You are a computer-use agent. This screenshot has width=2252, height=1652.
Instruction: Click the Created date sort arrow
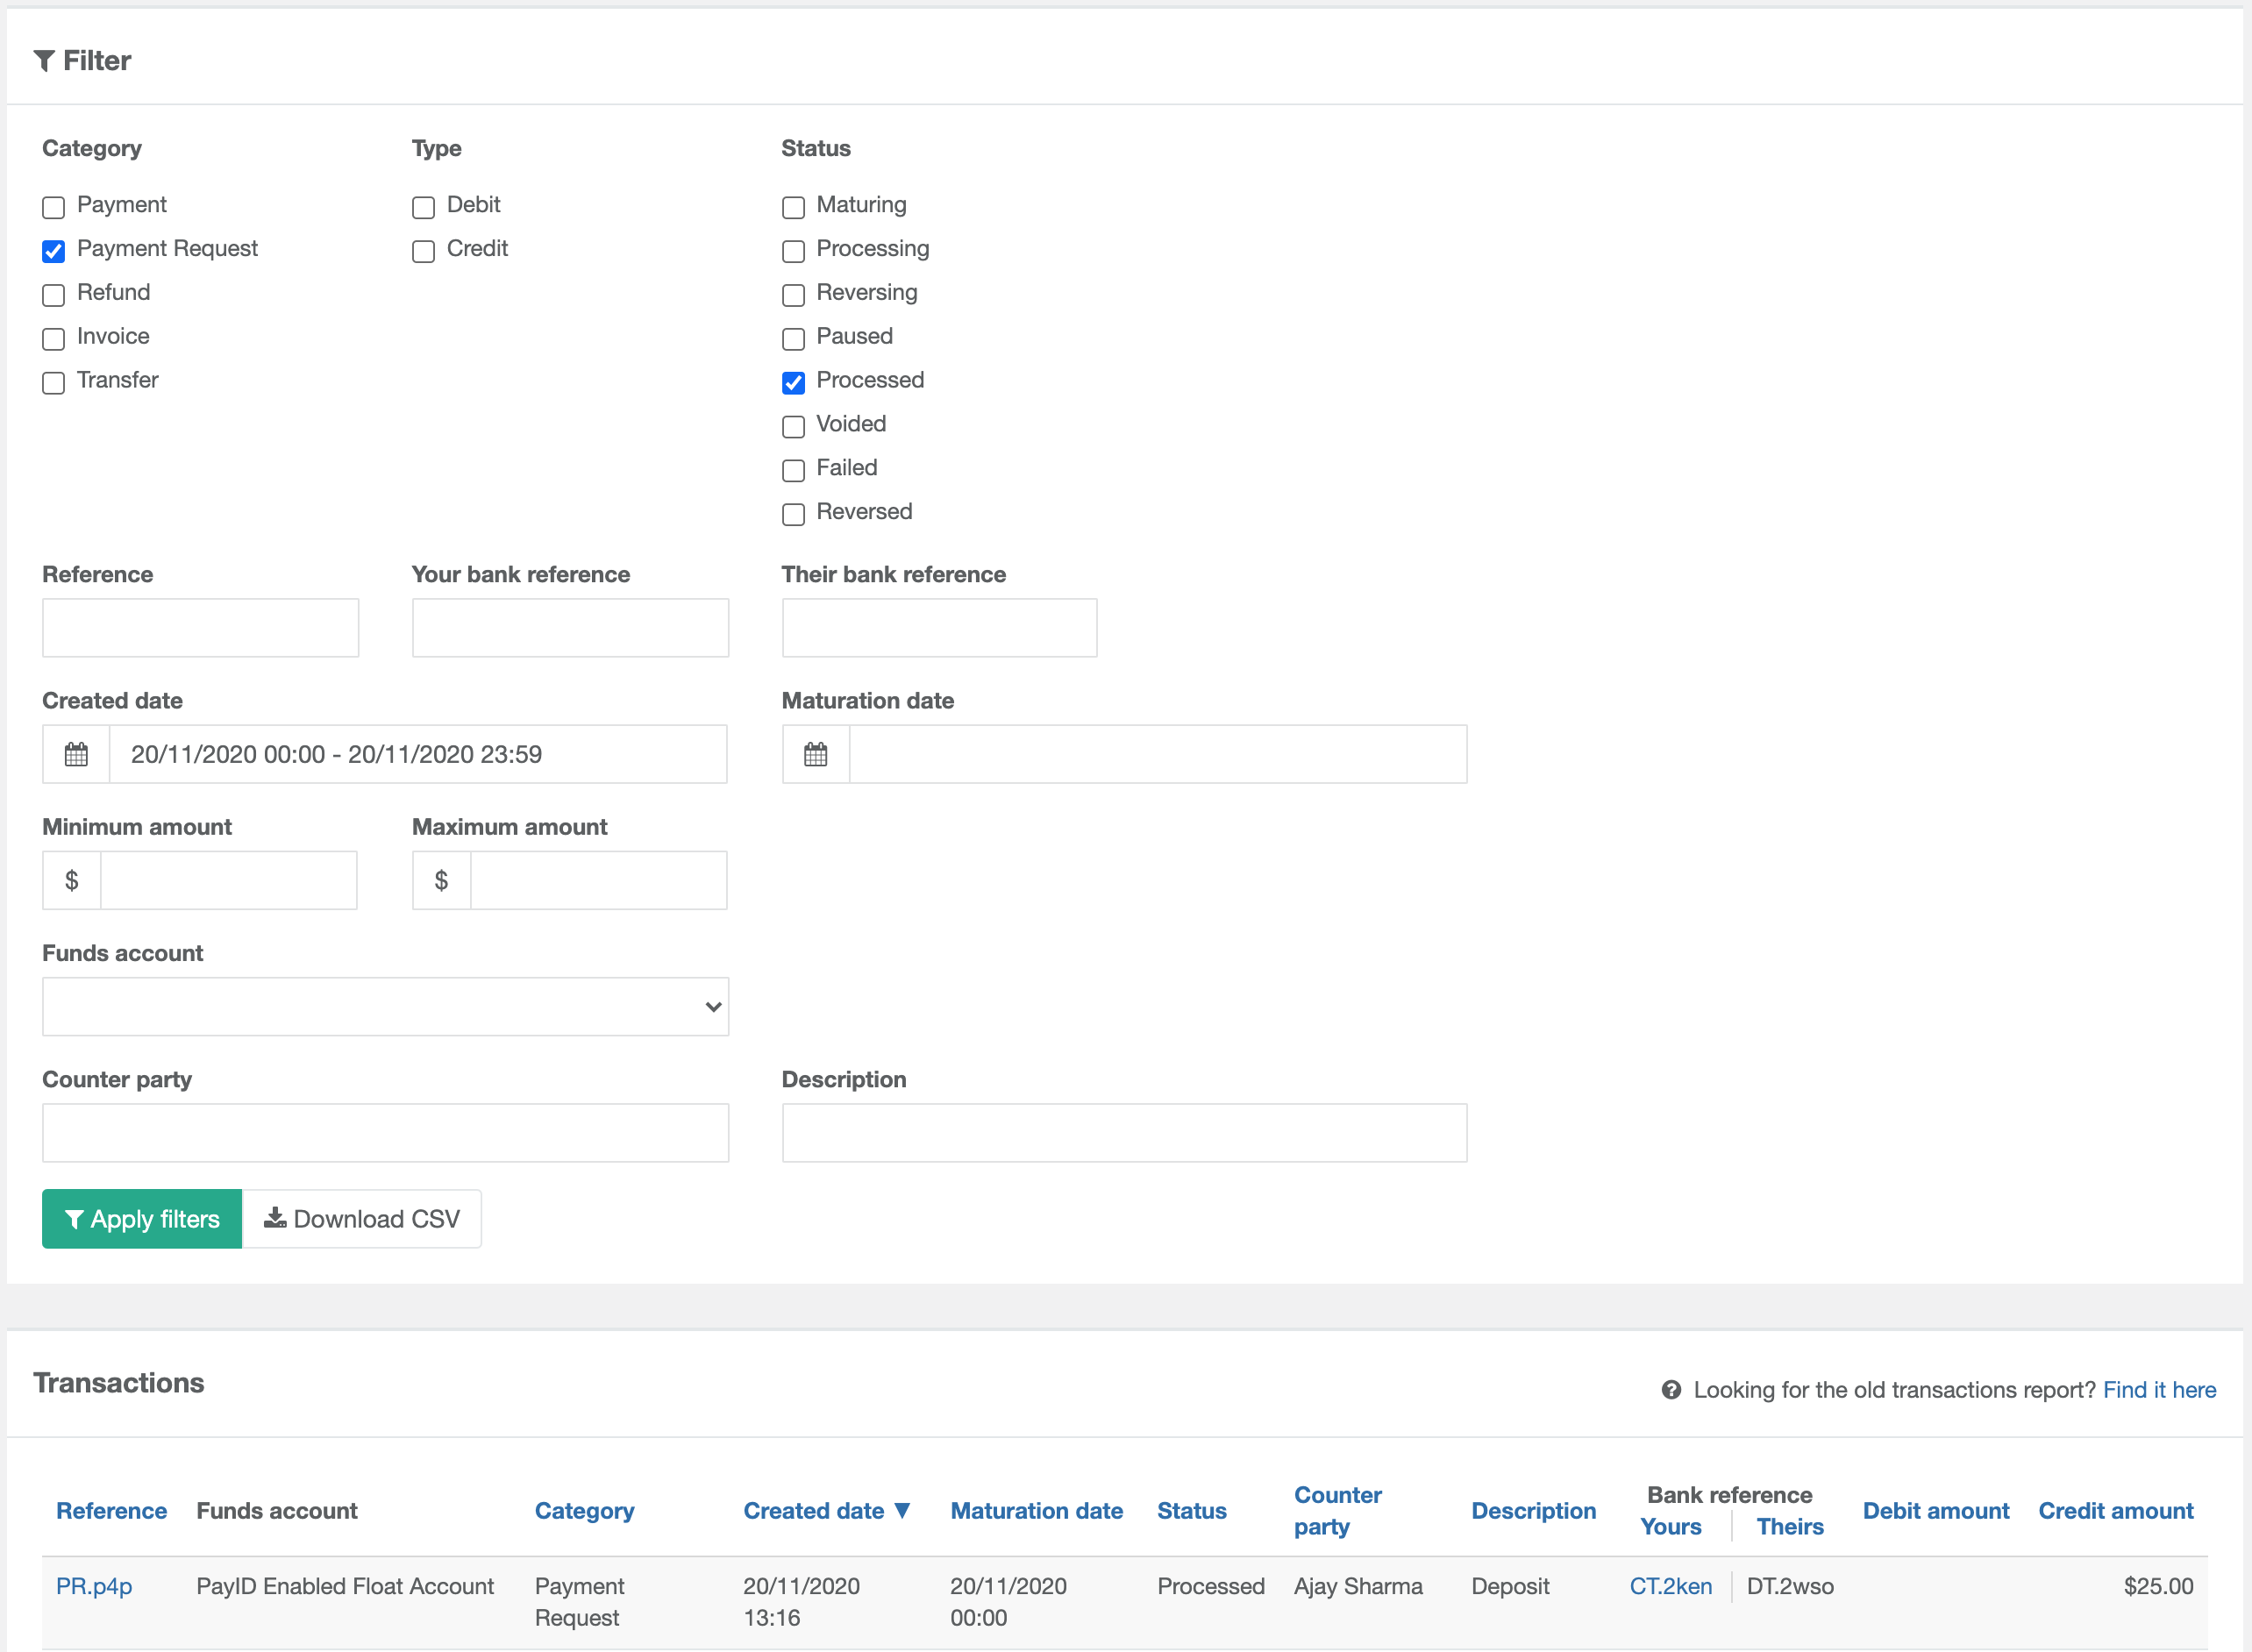coord(902,1510)
